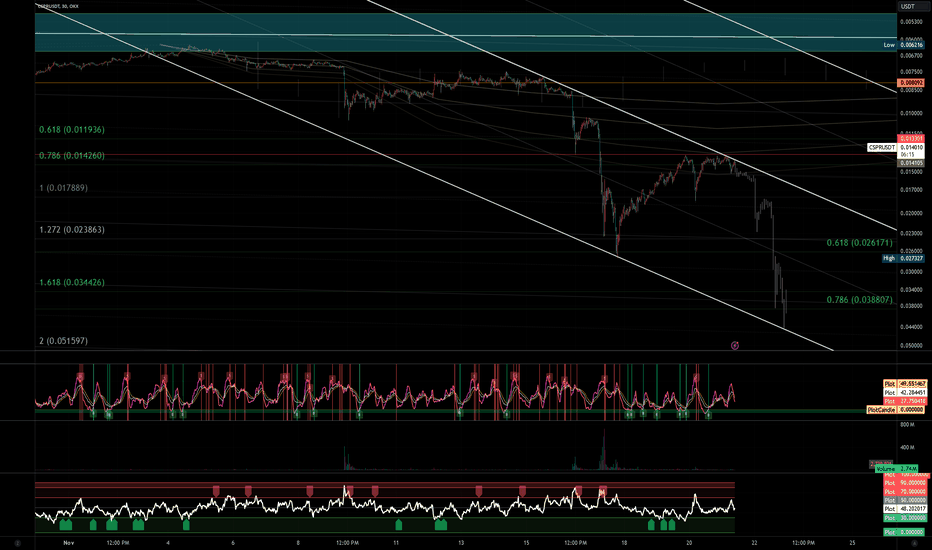The width and height of the screenshot is (932, 550).
Task: Click the 0.010000 price axis tick
Action: pos(911,113)
